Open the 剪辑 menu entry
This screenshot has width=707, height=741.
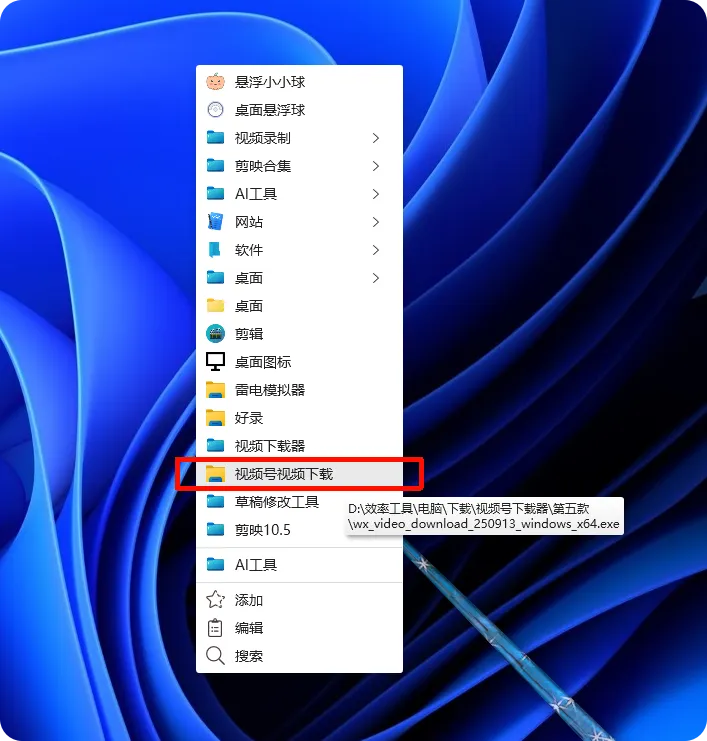coord(300,334)
